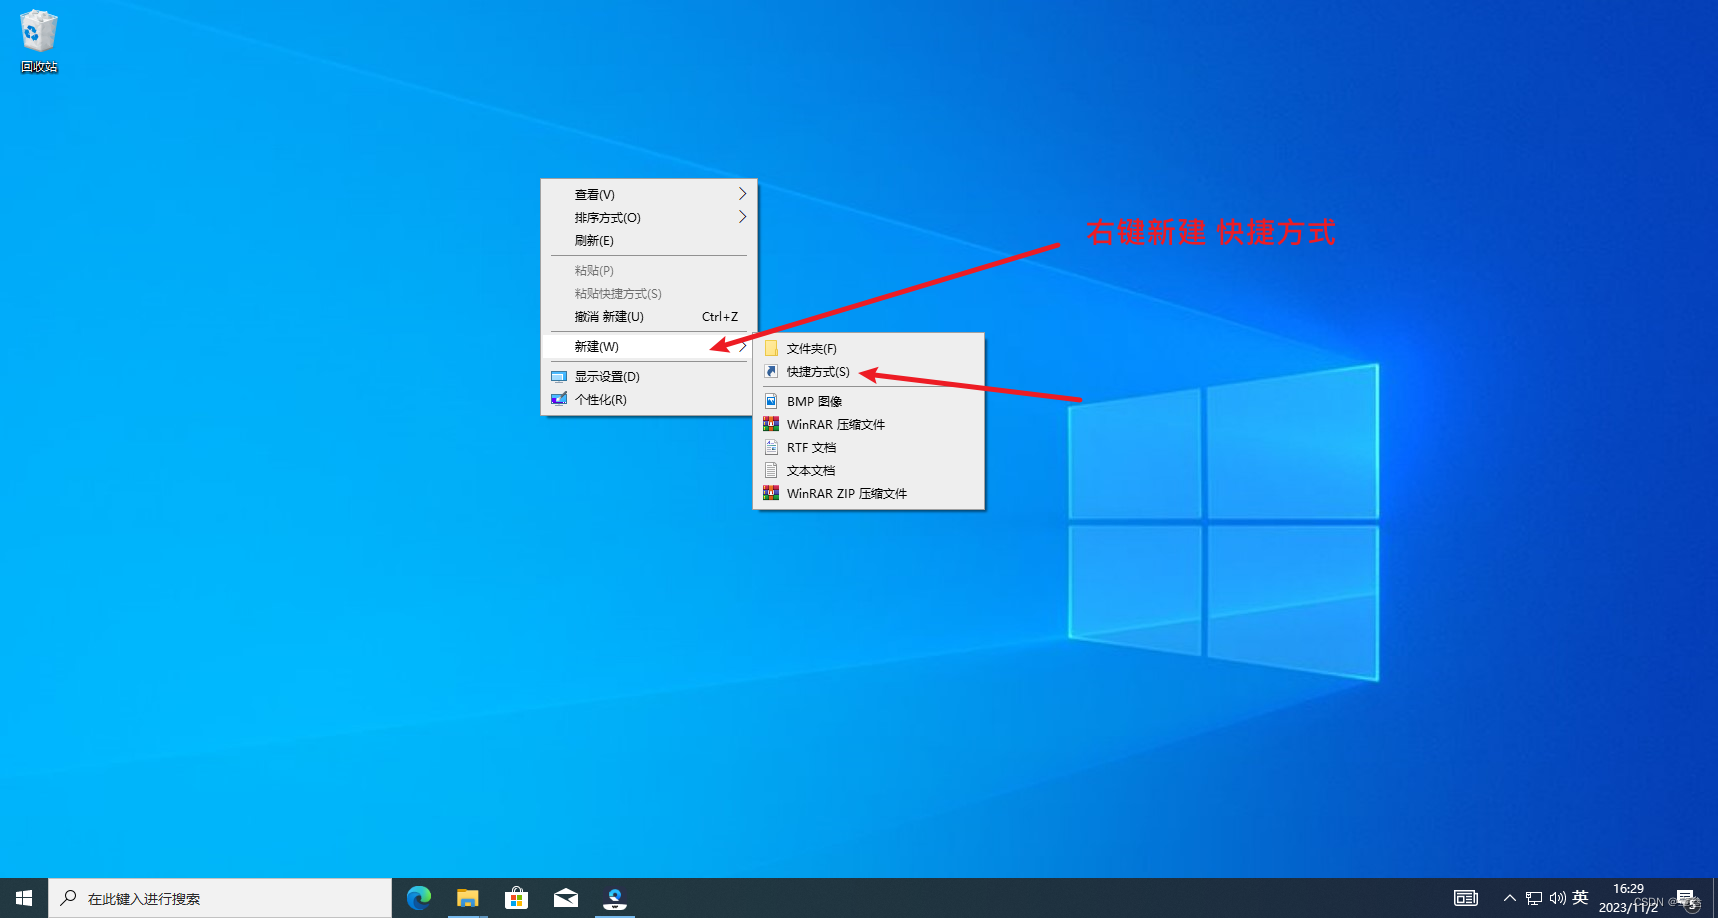The width and height of the screenshot is (1718, 918).
Task: Click the shortcut icon beside 快捷方式(S)
Action: coord(771,371)
